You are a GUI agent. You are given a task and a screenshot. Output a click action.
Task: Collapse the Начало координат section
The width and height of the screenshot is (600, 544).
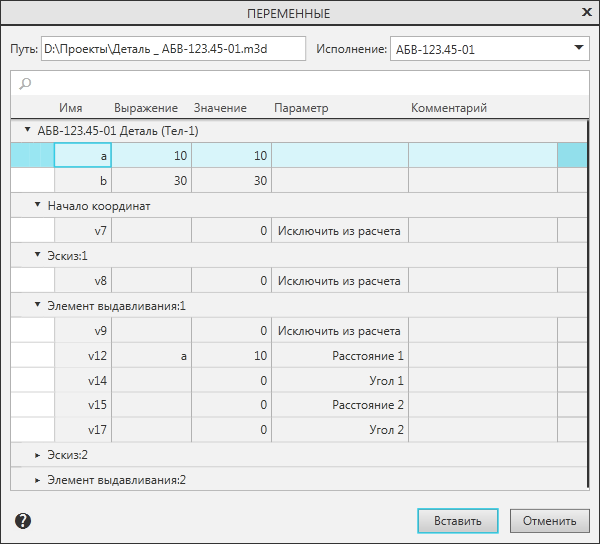coord(37,205)
